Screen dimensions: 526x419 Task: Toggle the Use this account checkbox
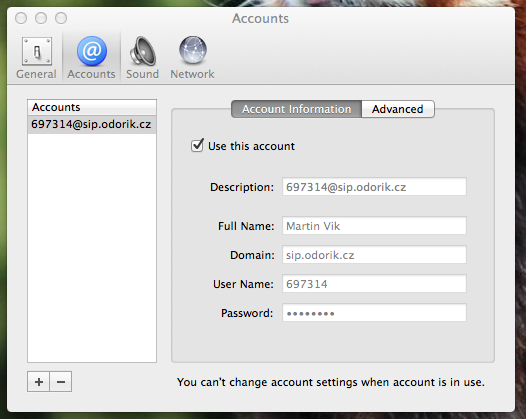point(197,146)
